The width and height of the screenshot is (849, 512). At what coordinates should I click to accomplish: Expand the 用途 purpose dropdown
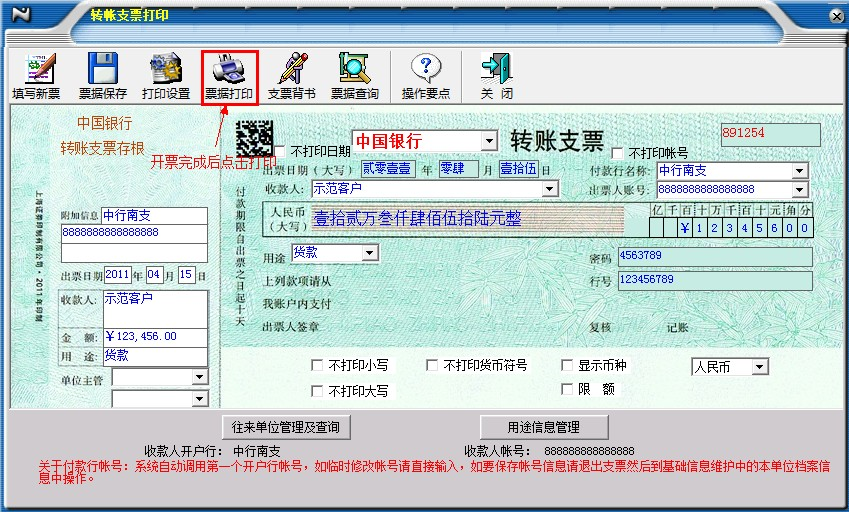370,253
